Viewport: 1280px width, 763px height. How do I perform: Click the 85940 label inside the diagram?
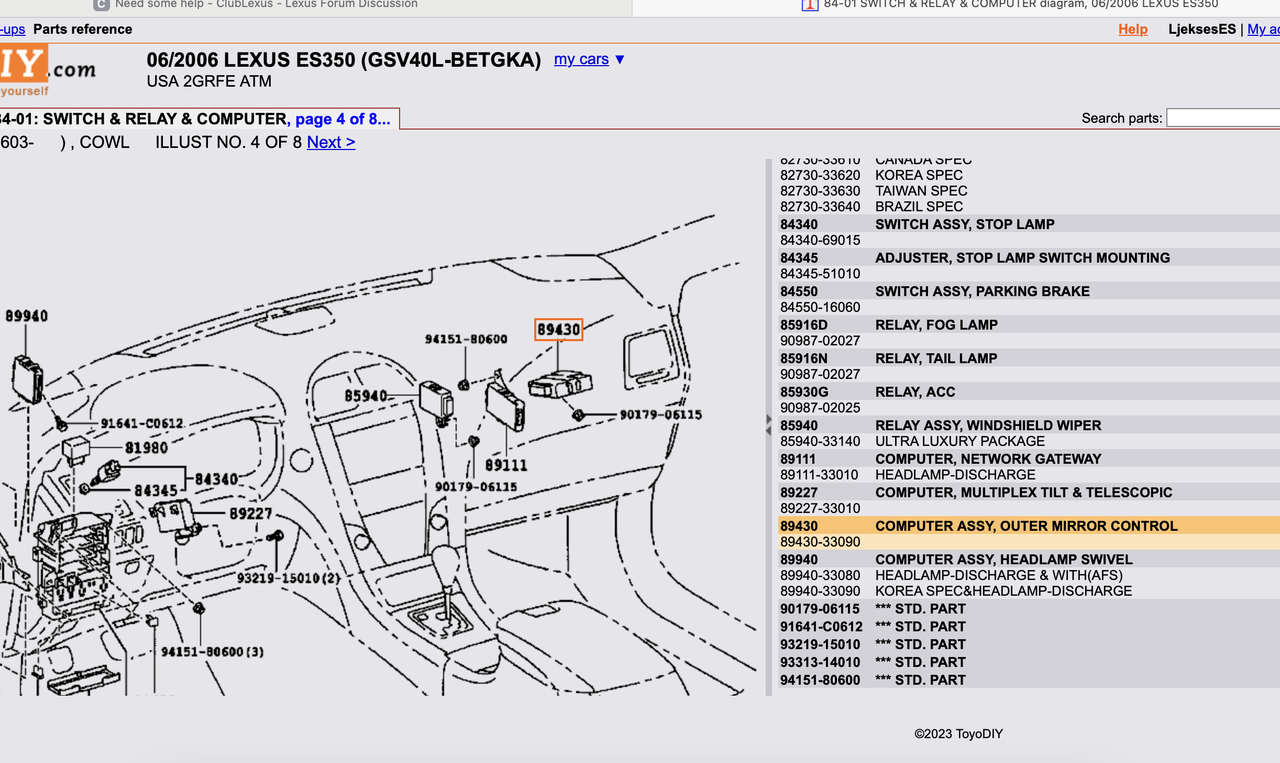(366, 395)
